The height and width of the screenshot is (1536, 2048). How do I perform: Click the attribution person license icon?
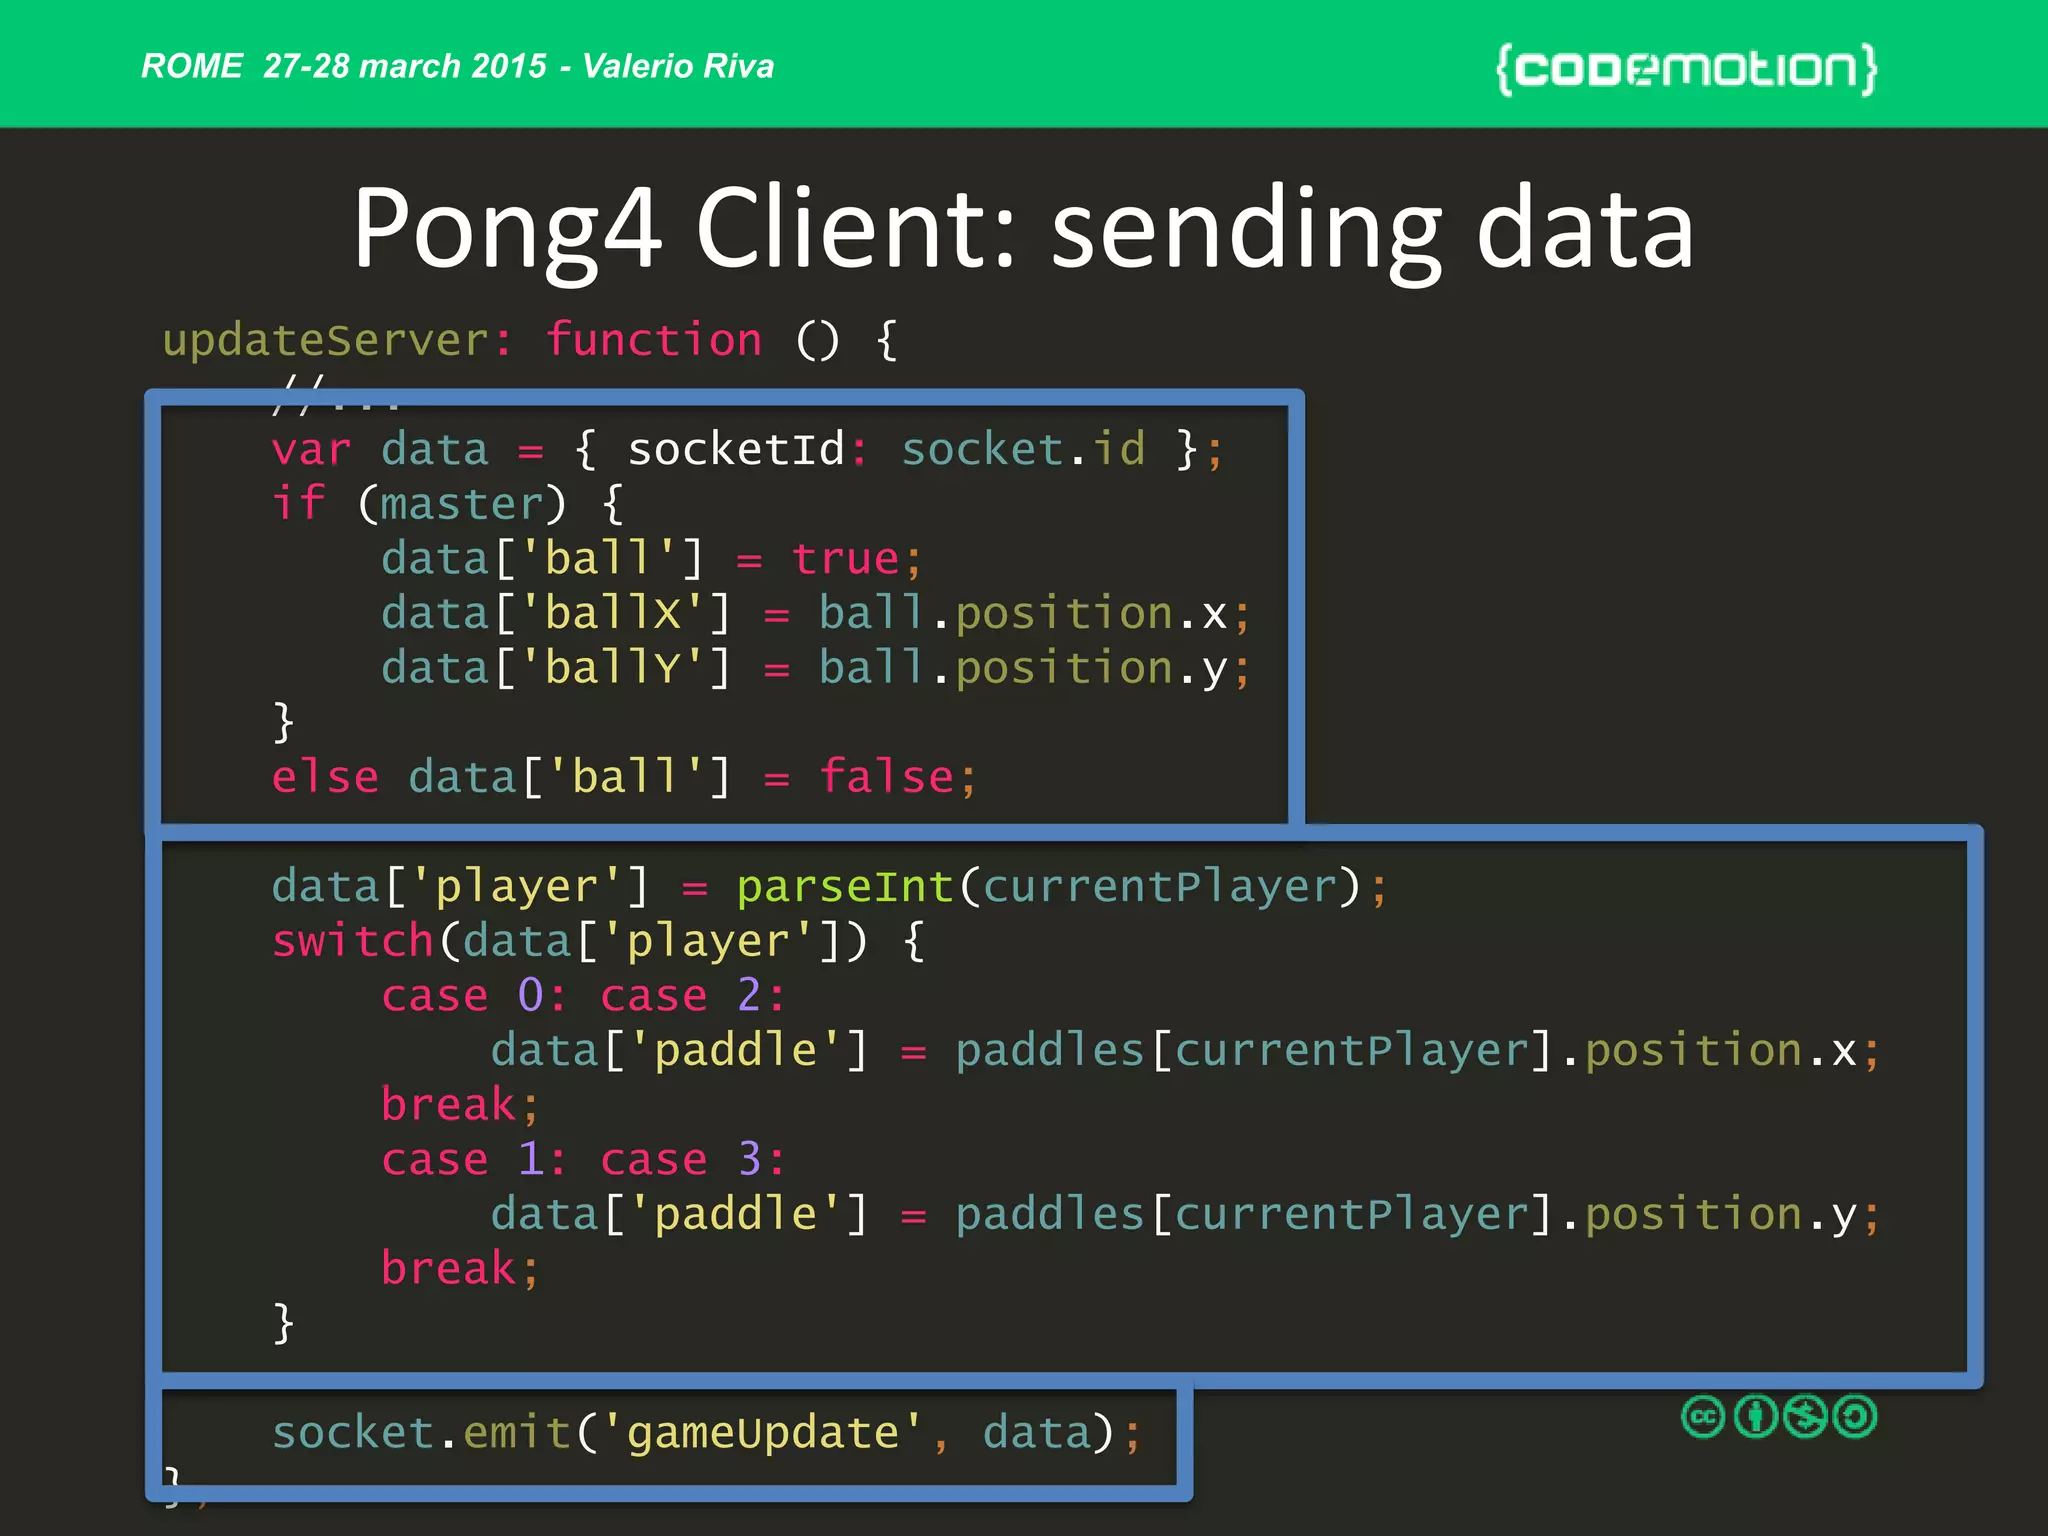pos(1755,1416)
